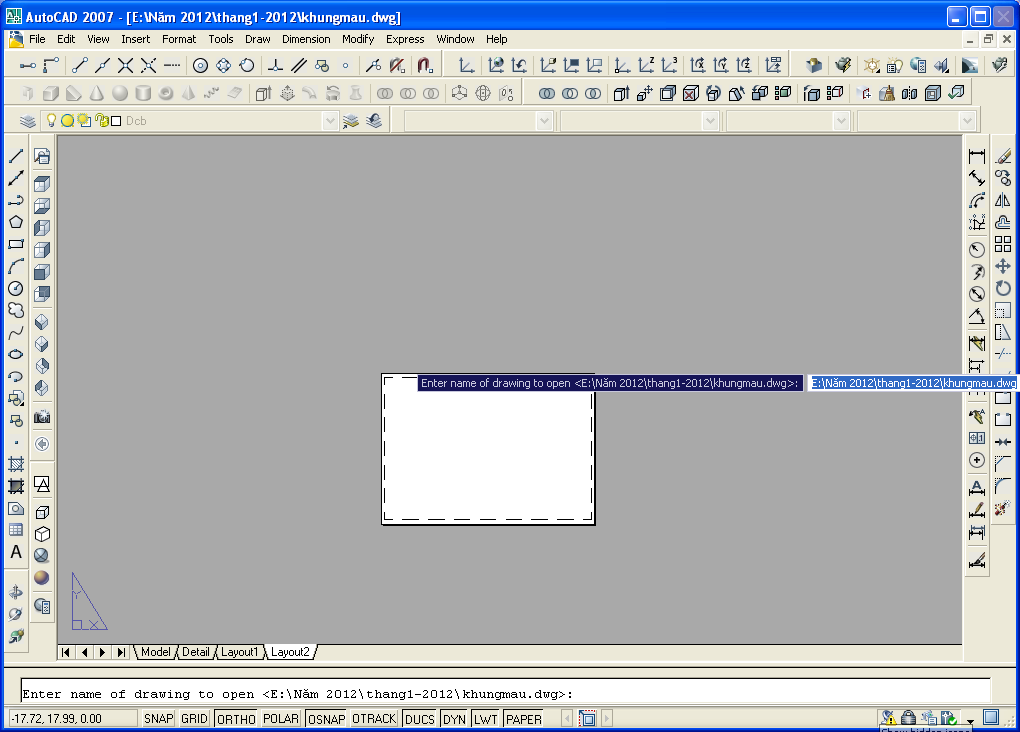The image size is (1020, 732).
Task: Click the Layer Previous icon
Action: pyautogui.click(x=374, y=121)
